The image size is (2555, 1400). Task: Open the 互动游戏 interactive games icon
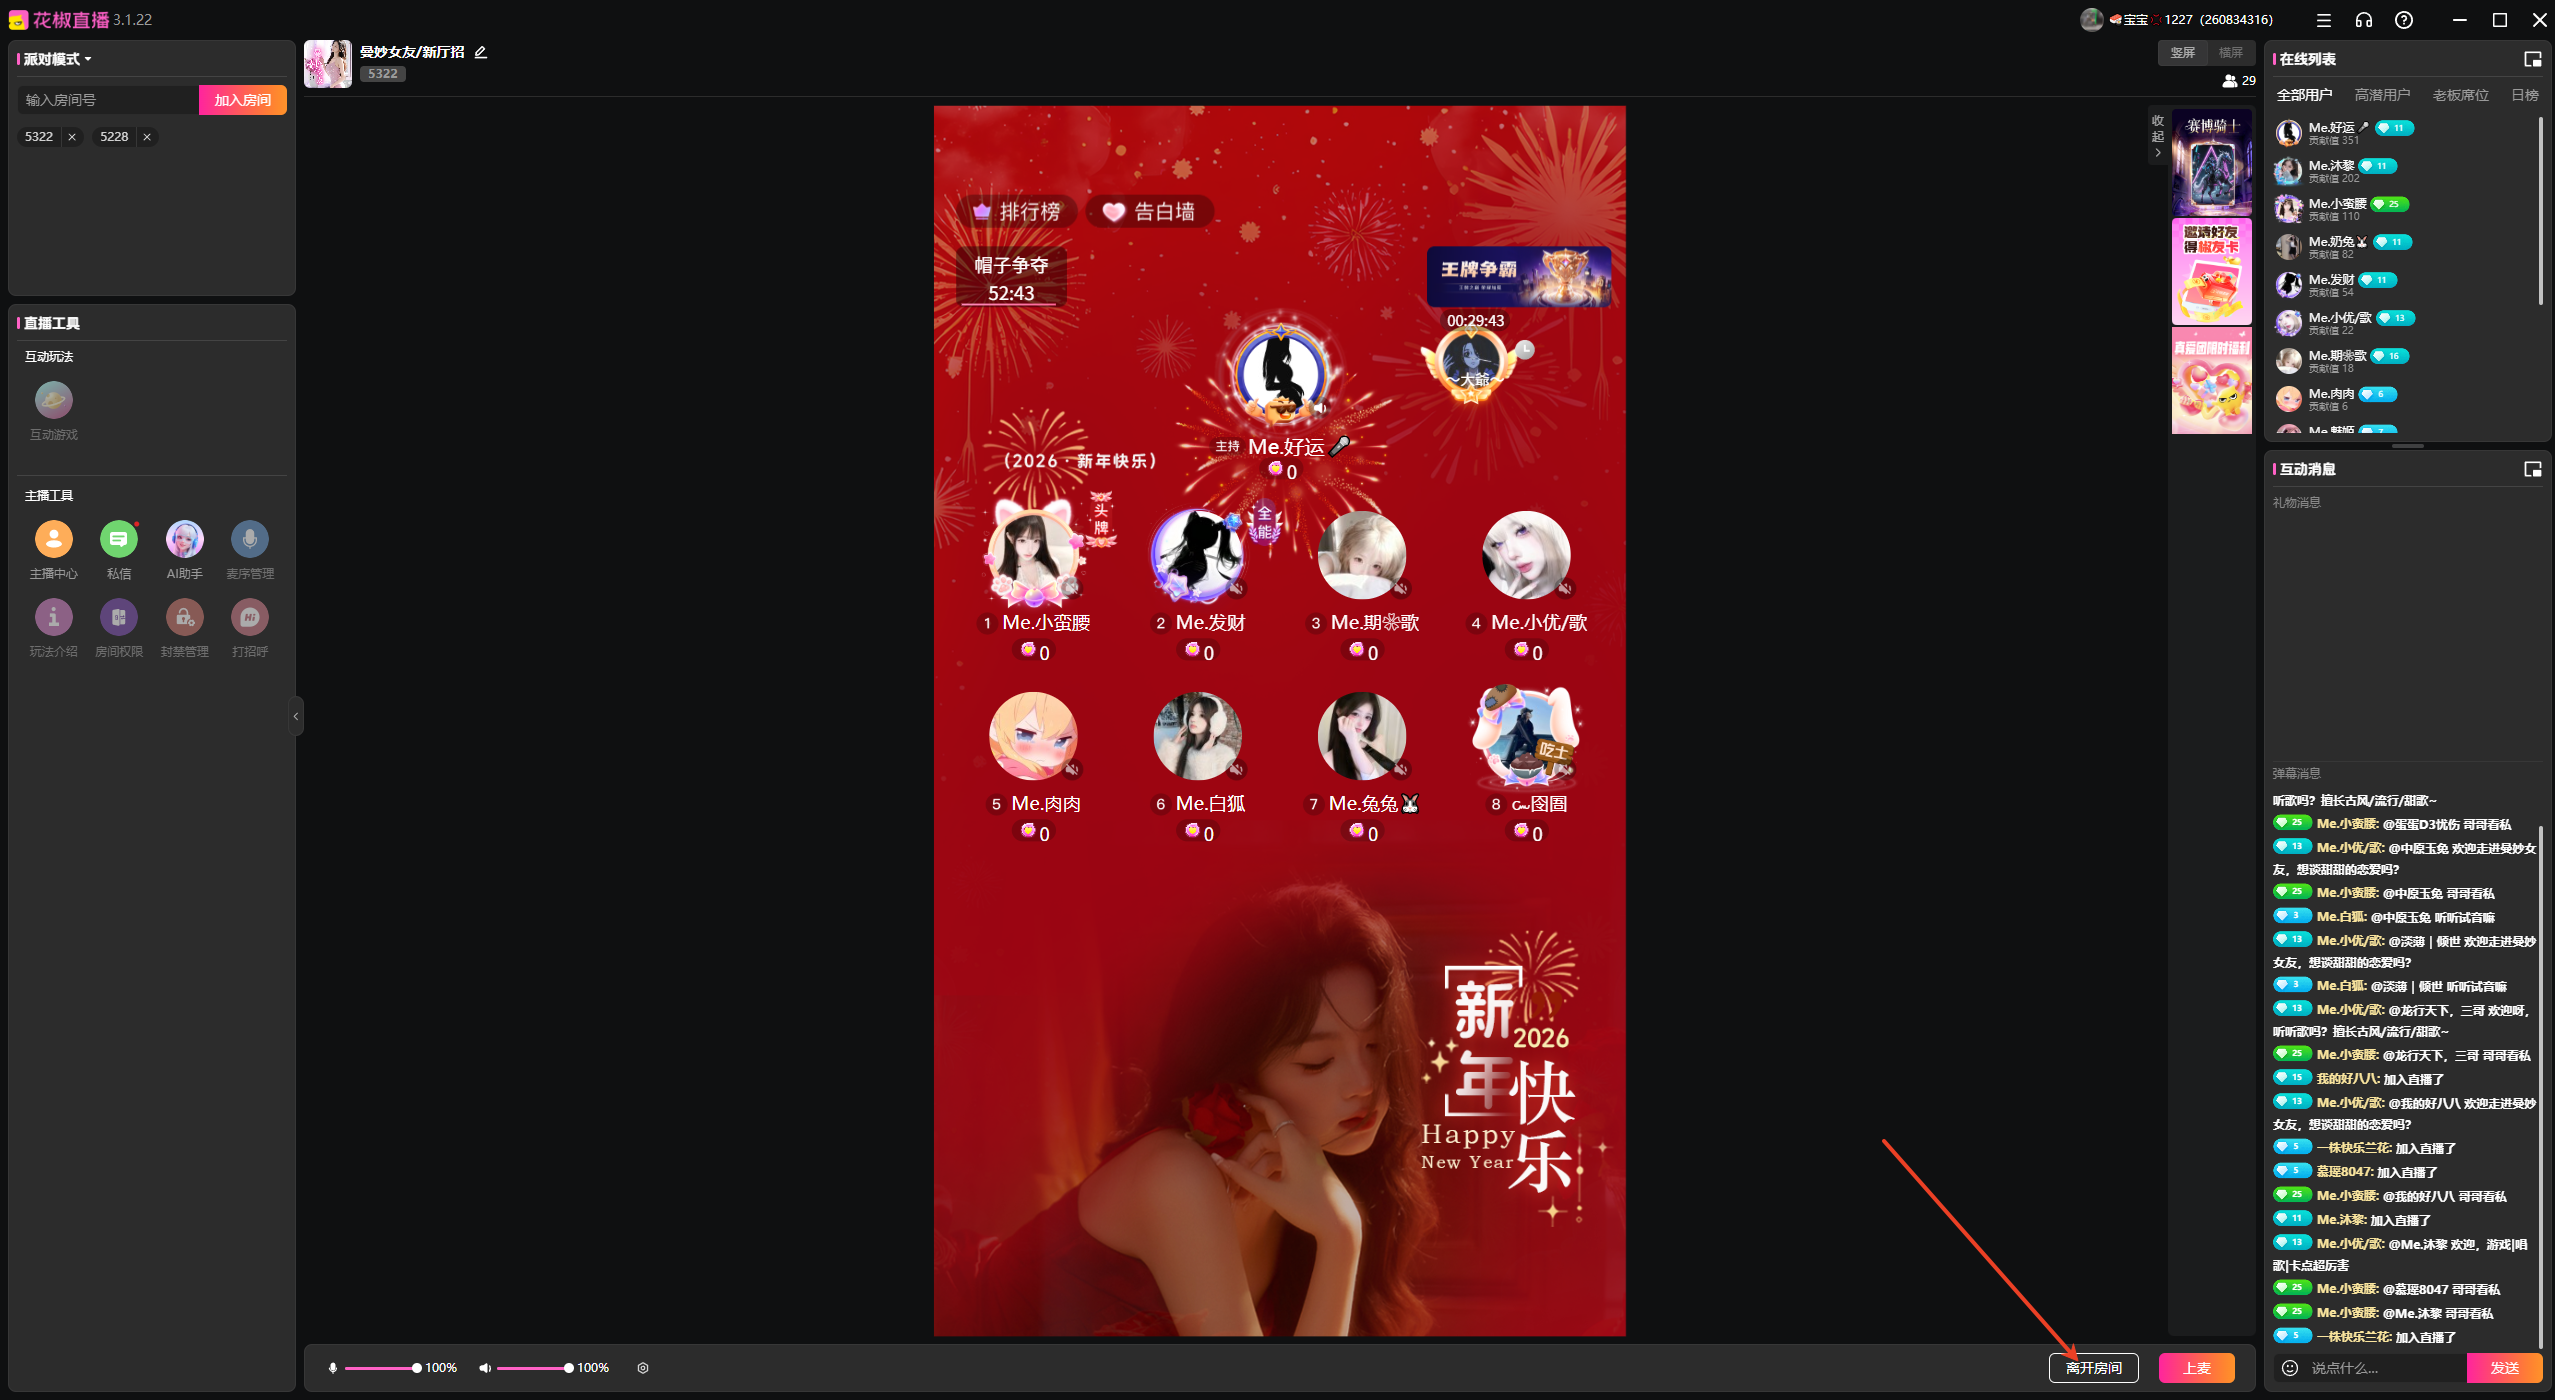point(53,401)
